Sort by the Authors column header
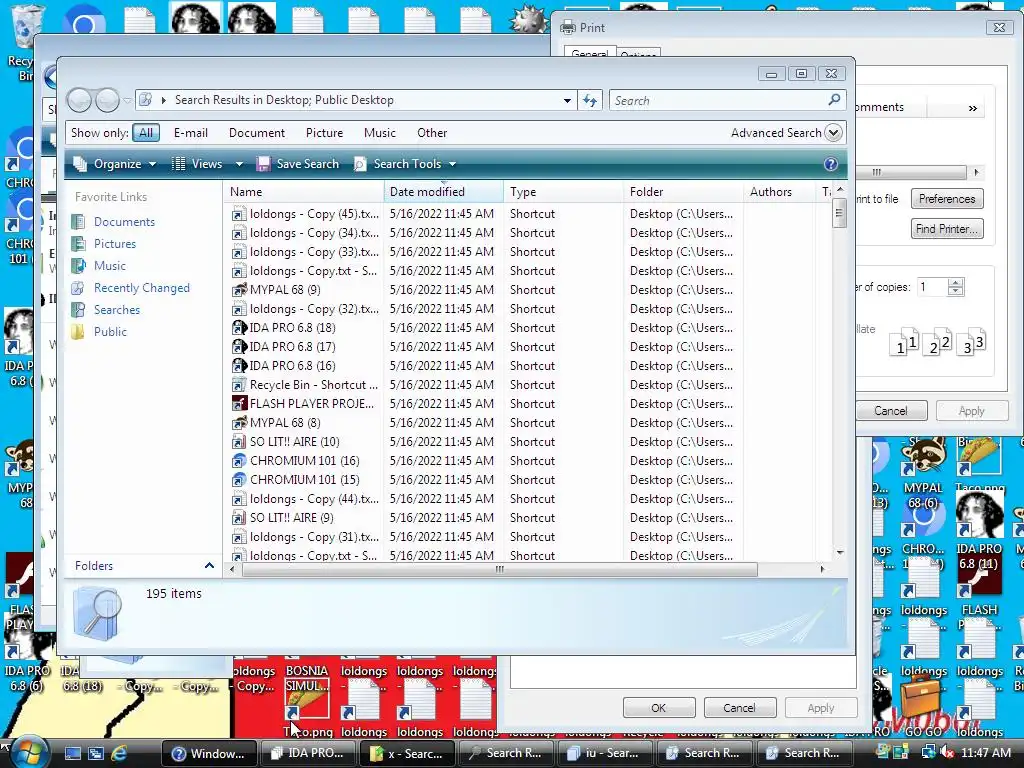Screen dimensions: 1024x768 [x=780, y=191]
